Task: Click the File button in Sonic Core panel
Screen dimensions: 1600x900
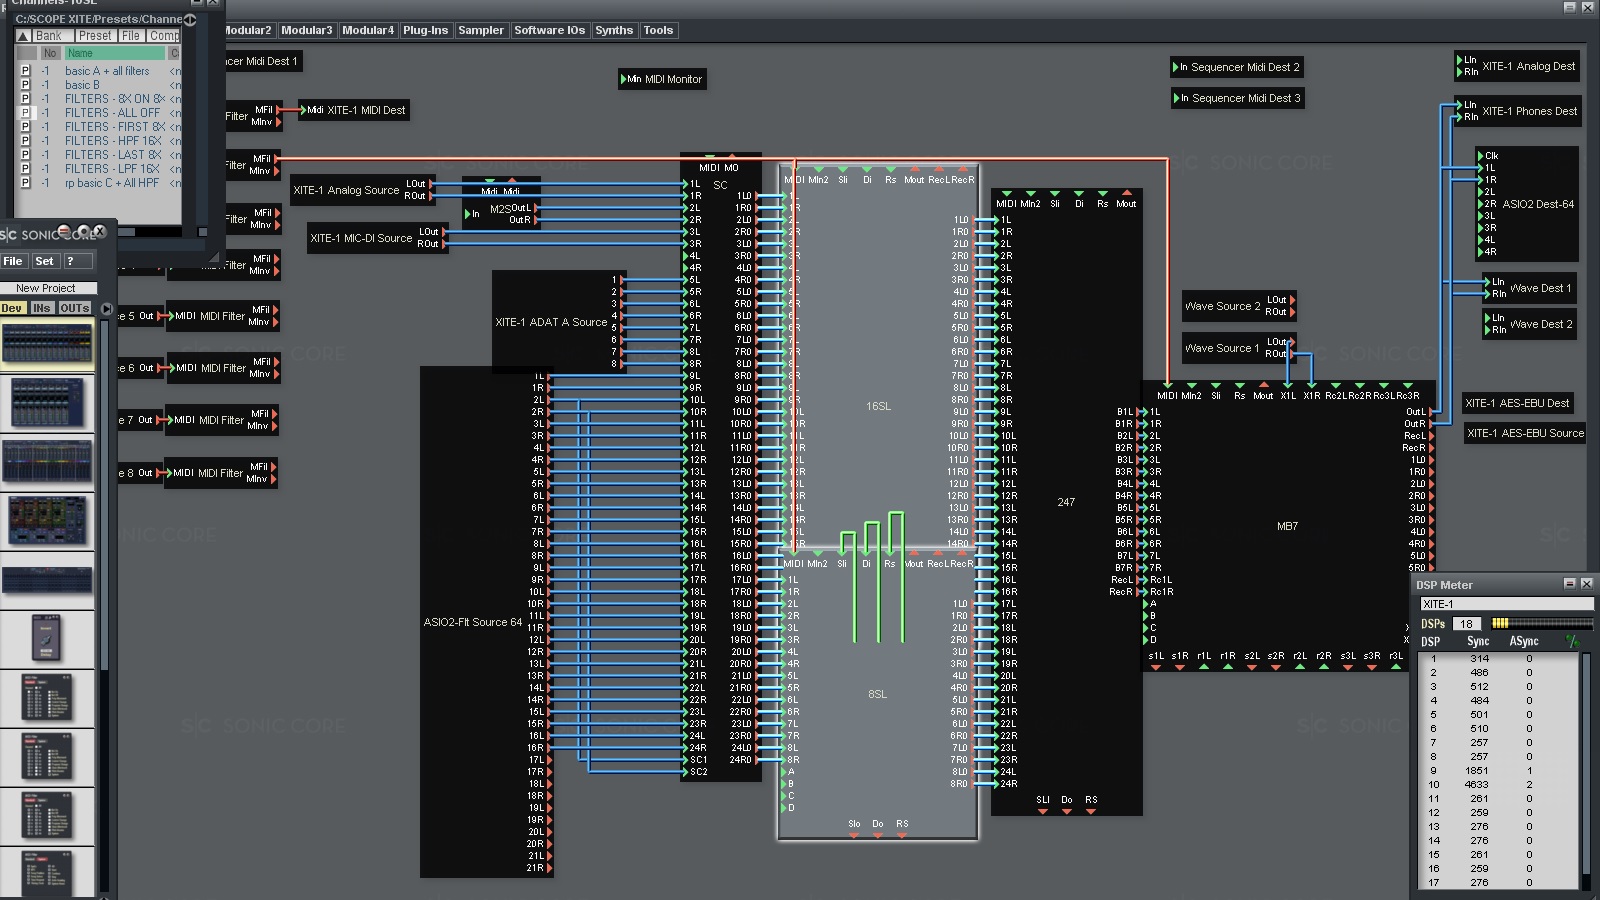Action: [13, 261]
